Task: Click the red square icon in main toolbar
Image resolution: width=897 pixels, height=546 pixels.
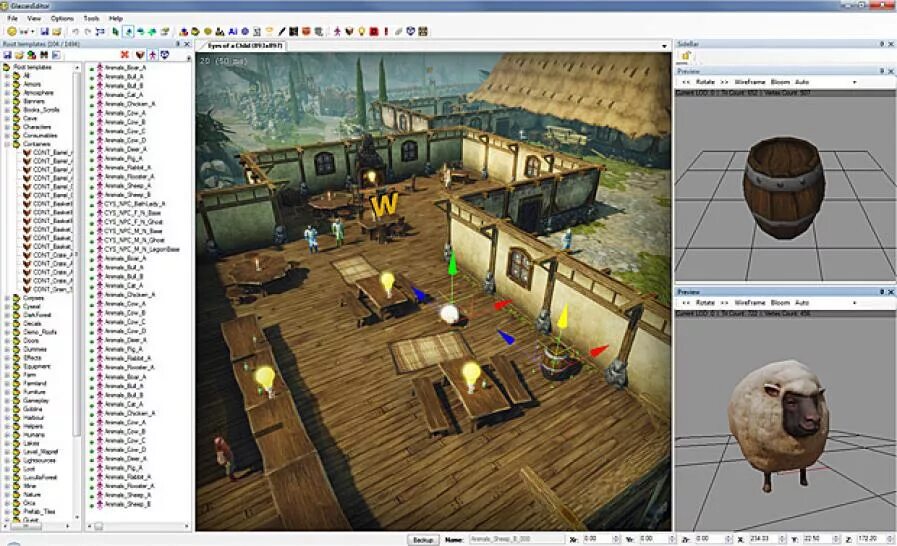Action: pos(374,31)
